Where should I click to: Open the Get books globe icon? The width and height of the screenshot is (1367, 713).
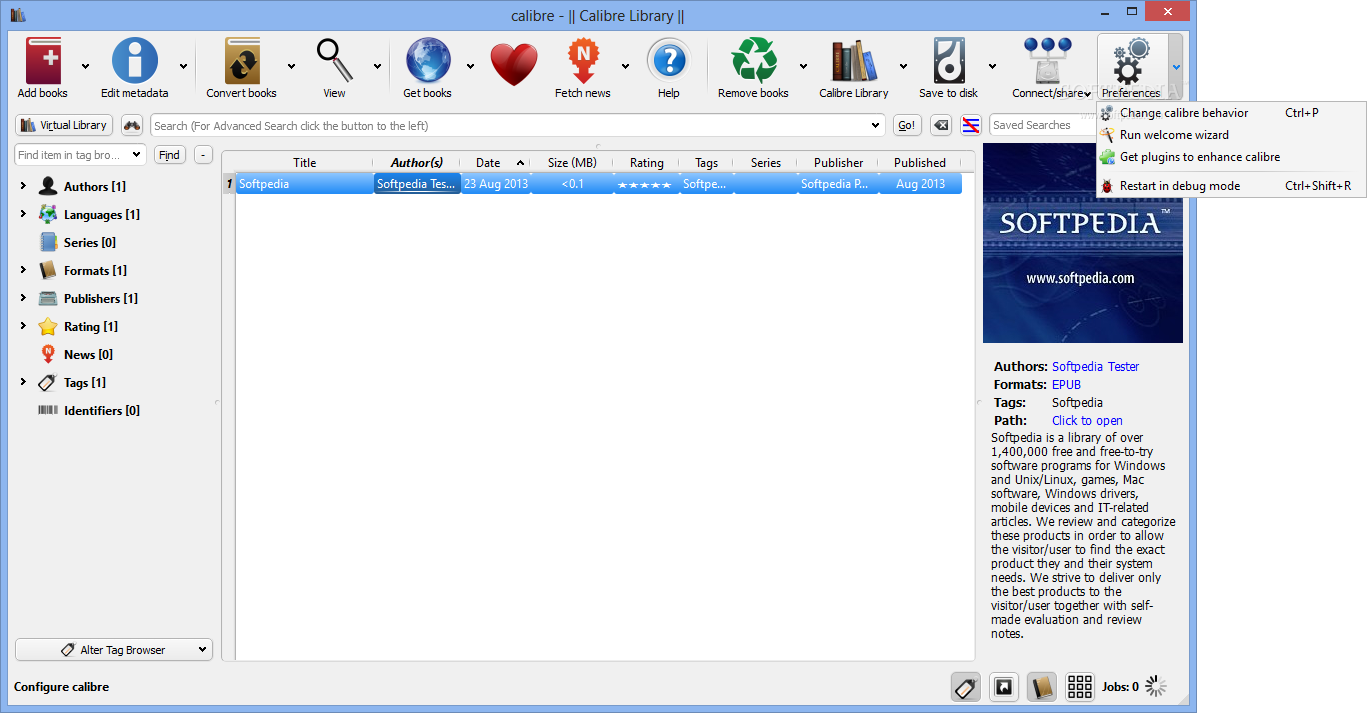tap(427, 61)
